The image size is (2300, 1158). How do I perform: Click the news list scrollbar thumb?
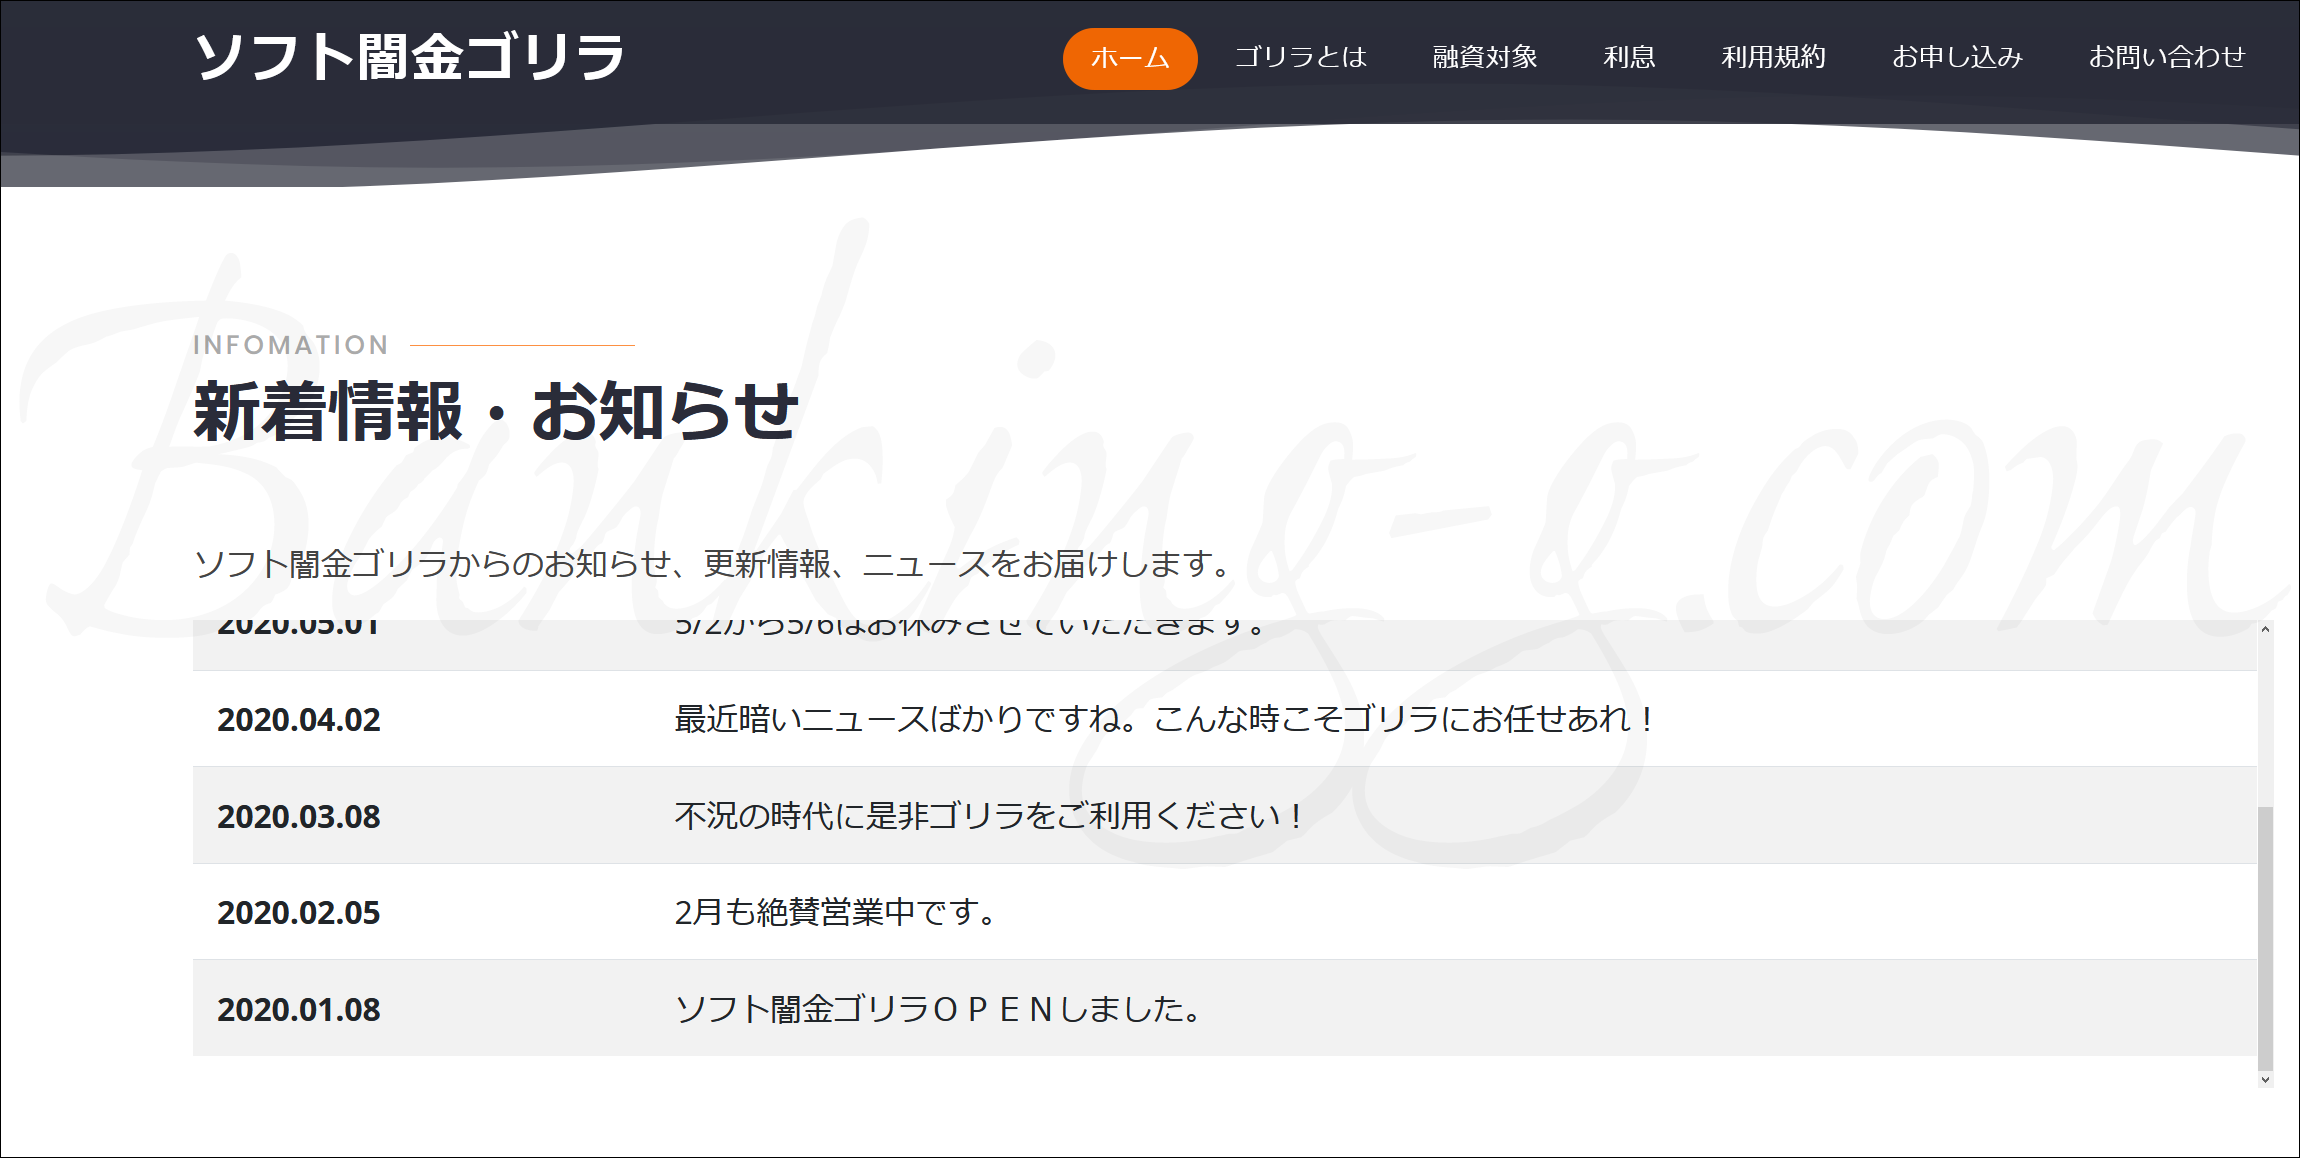point(2265,938)
